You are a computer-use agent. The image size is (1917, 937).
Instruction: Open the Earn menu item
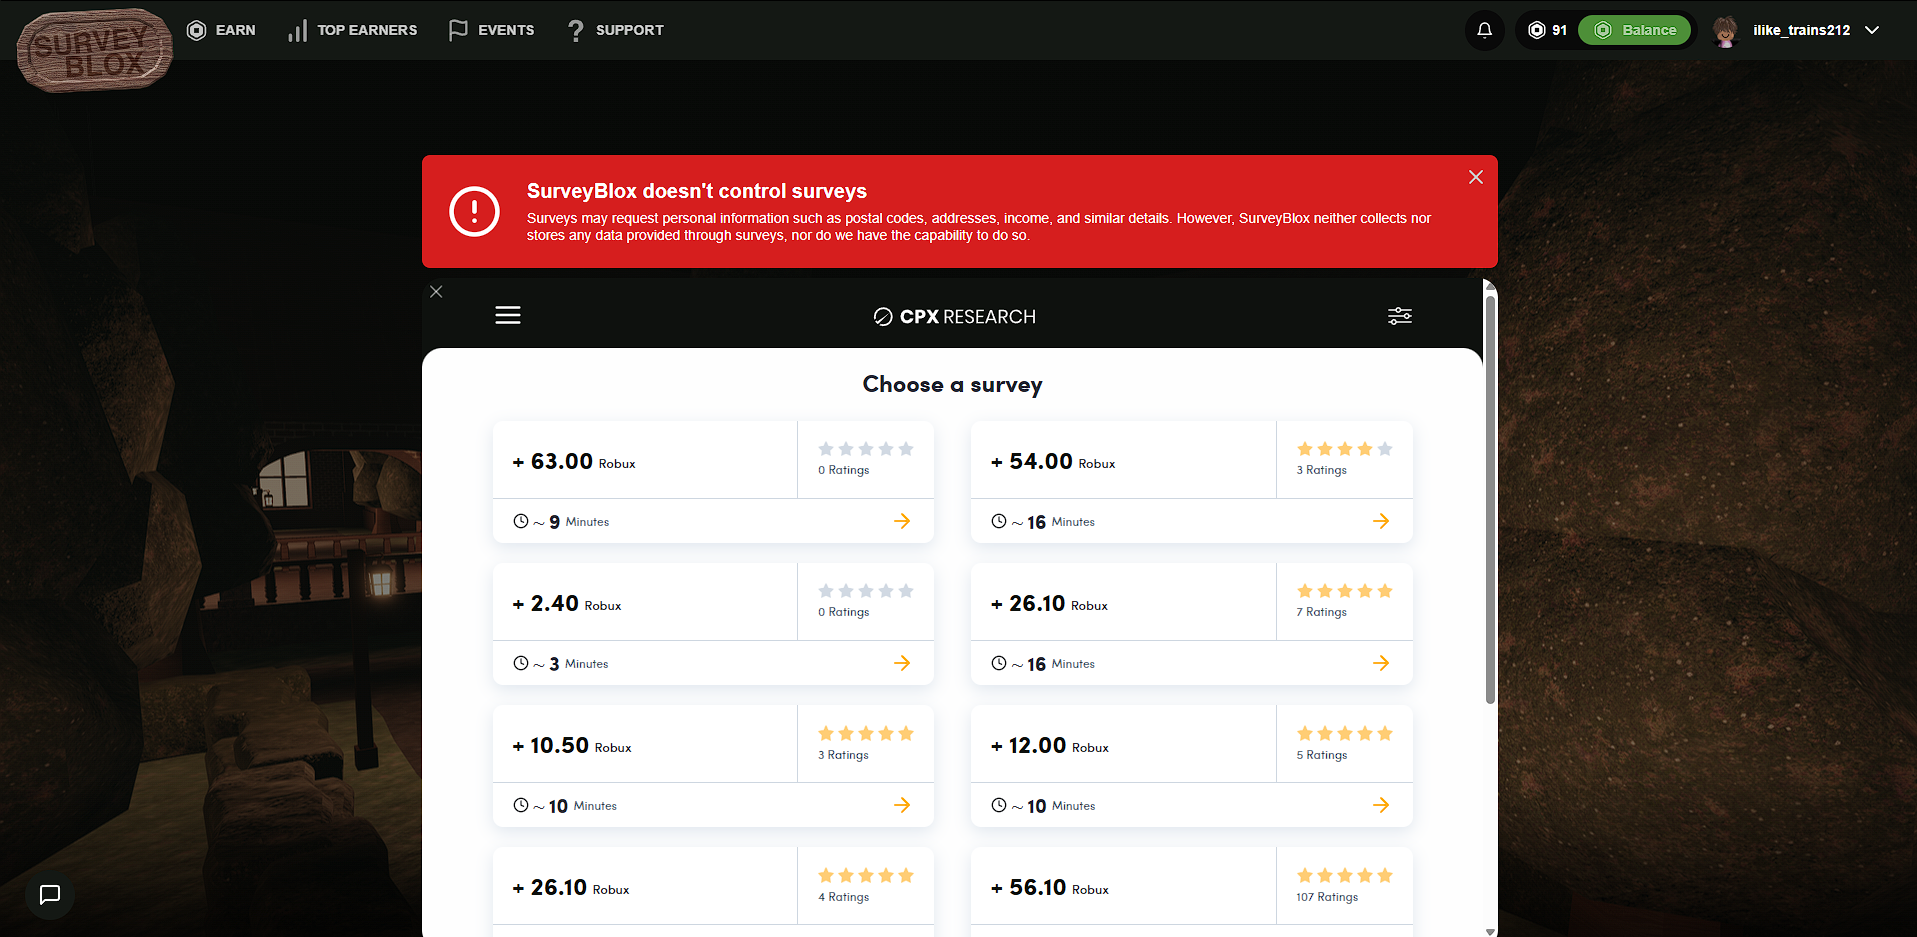221,30
